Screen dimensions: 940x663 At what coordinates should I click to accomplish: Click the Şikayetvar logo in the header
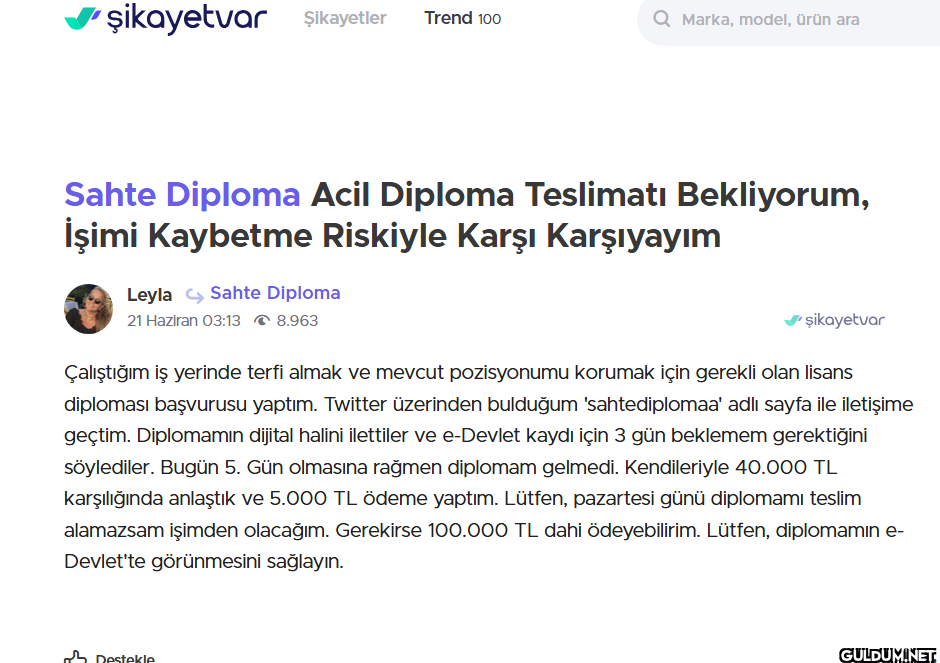tap(165, 18)
